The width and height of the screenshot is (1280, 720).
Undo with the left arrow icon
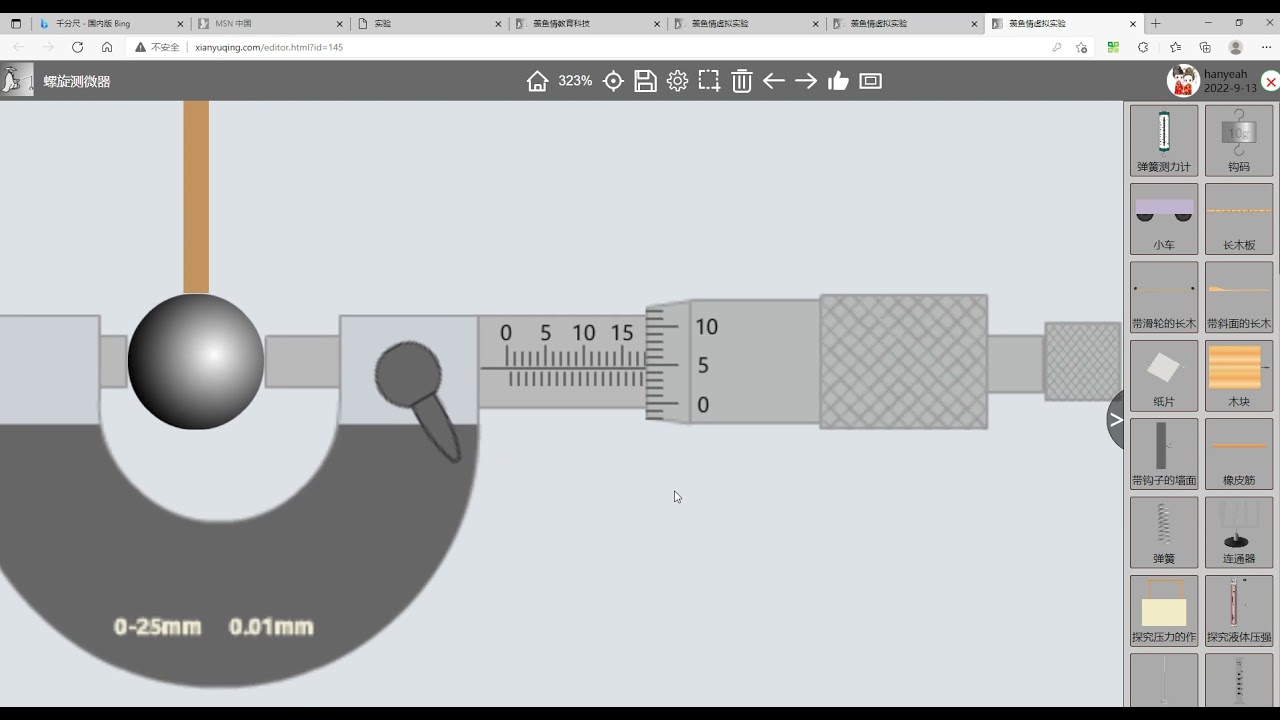pyautogui.click(x=774, y=81)
